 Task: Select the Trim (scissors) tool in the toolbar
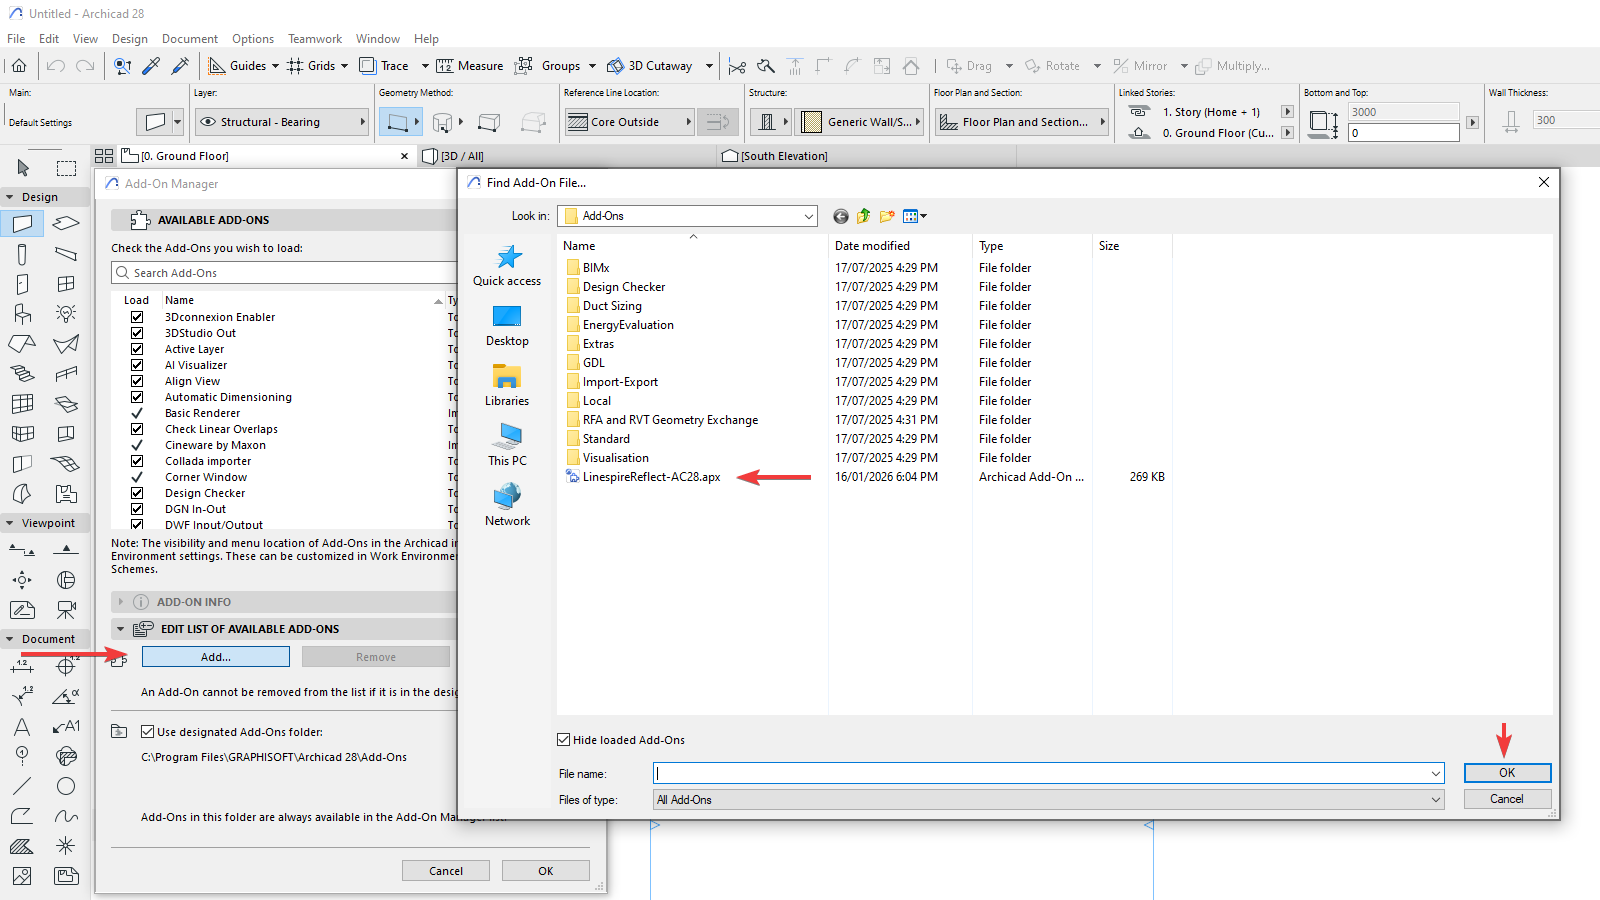click(x=737, y=65)
